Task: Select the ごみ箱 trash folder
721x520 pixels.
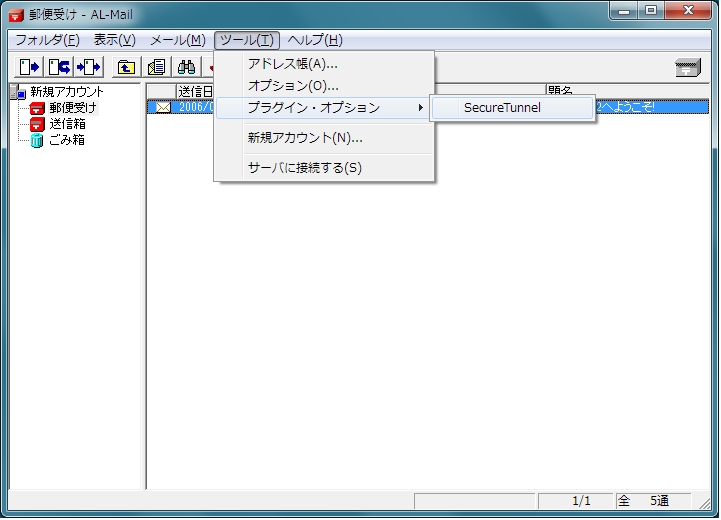Action: click(66, 140)
